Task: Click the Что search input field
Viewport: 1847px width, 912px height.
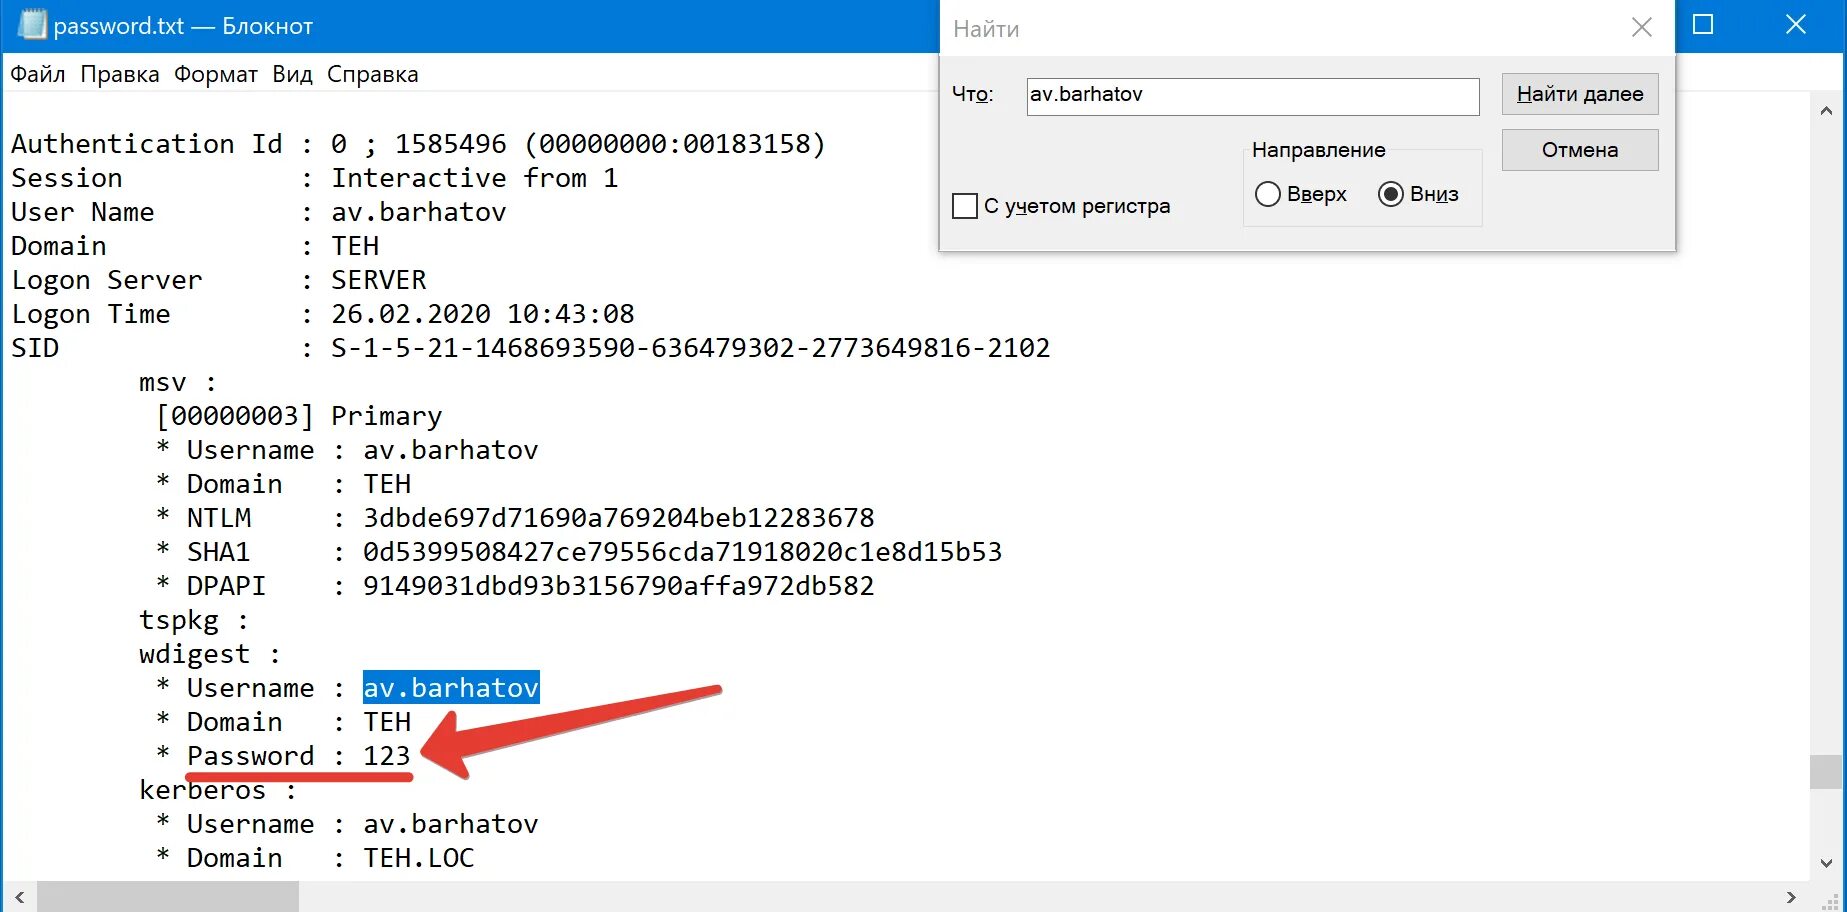Action: [x=1253, y=96]
